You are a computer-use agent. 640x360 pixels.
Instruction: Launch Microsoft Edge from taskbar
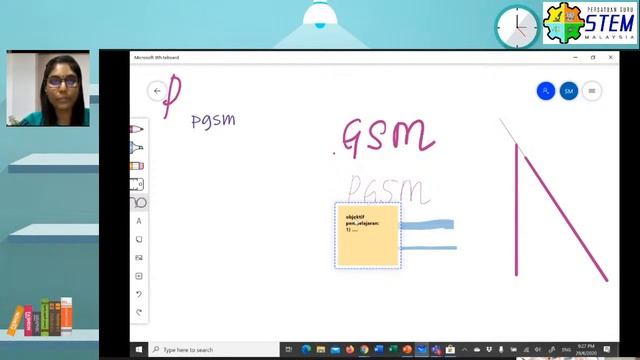pyautogui.click(x=306, y=349)
